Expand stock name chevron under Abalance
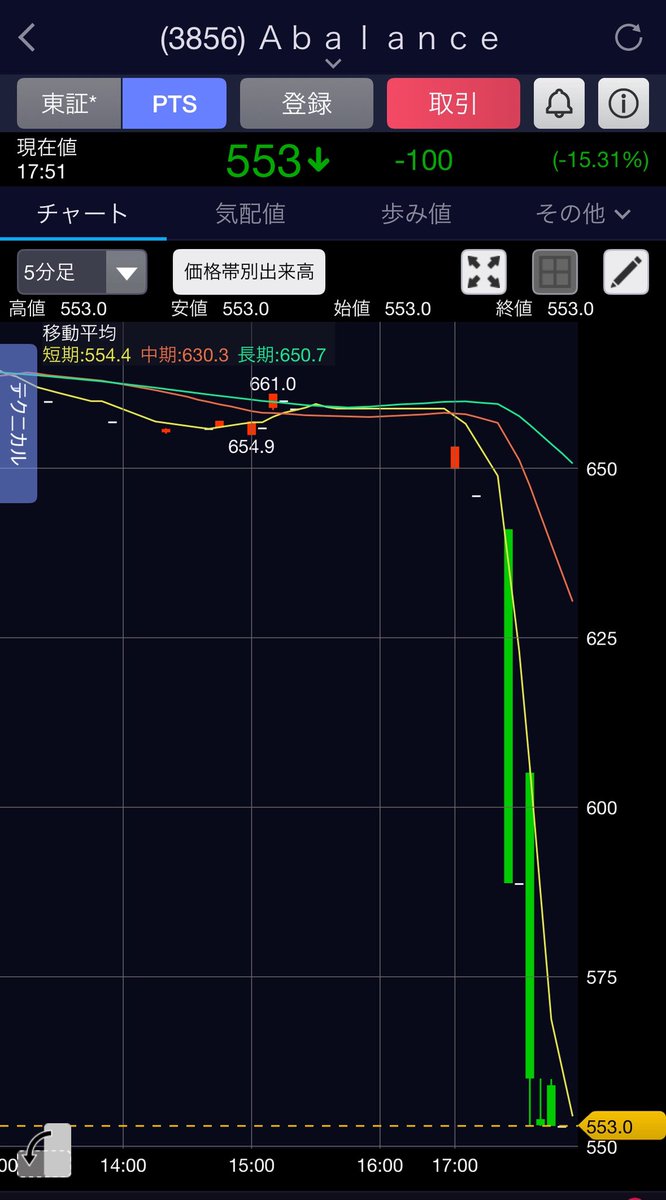This screenshot has height=1200, width=666. tap(333, 63)
